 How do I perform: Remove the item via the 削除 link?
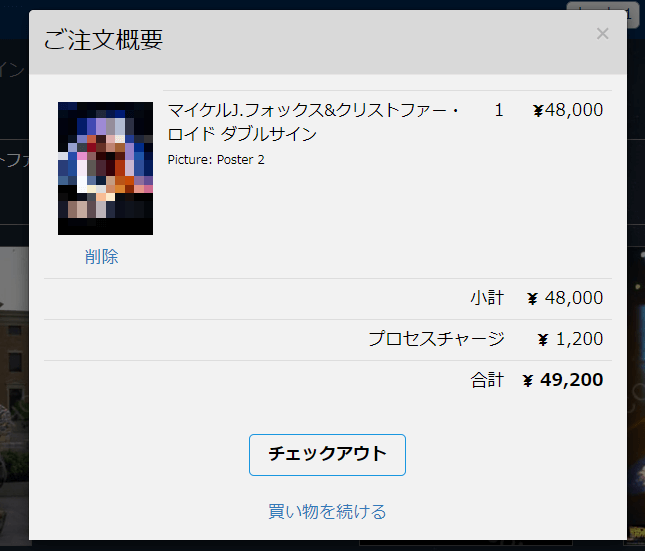tap(102, 256)
